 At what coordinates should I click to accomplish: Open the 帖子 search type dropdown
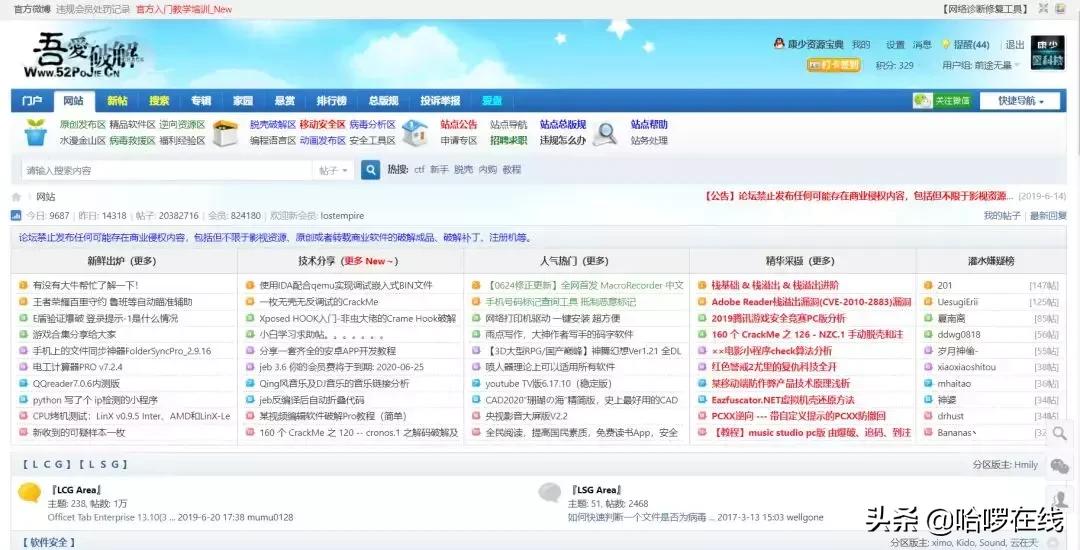(334, 170)
